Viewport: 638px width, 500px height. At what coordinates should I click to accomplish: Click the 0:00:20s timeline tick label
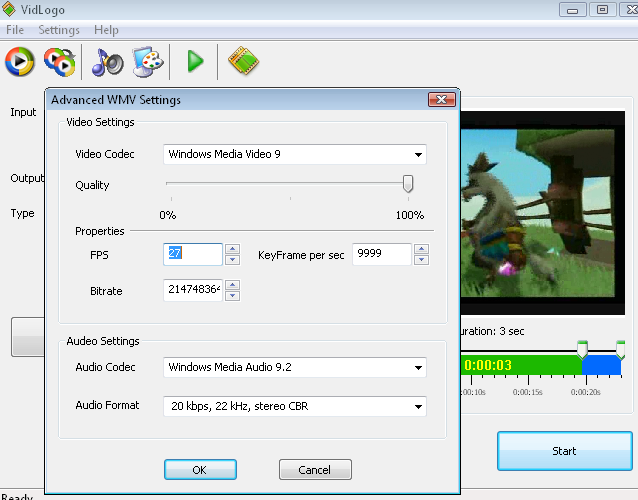tap(586, 392)
